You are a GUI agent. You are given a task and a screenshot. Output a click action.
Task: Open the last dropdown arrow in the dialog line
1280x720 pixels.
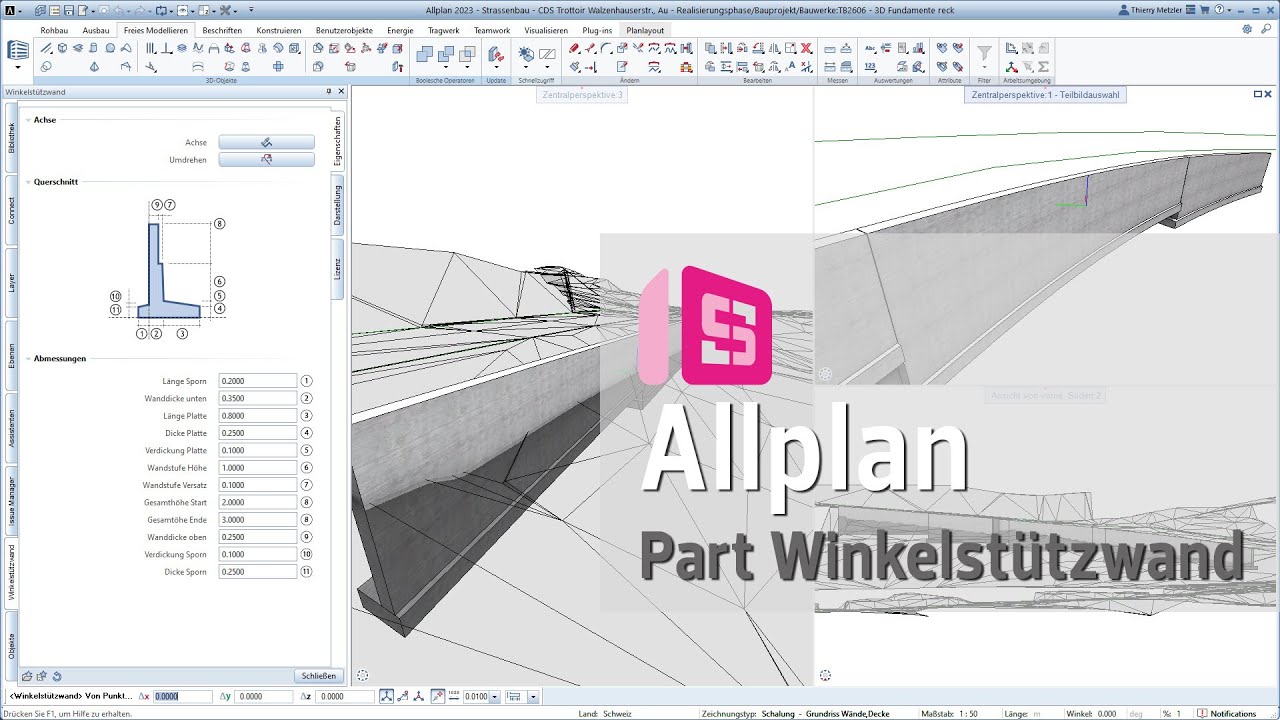tap(534, 696)
